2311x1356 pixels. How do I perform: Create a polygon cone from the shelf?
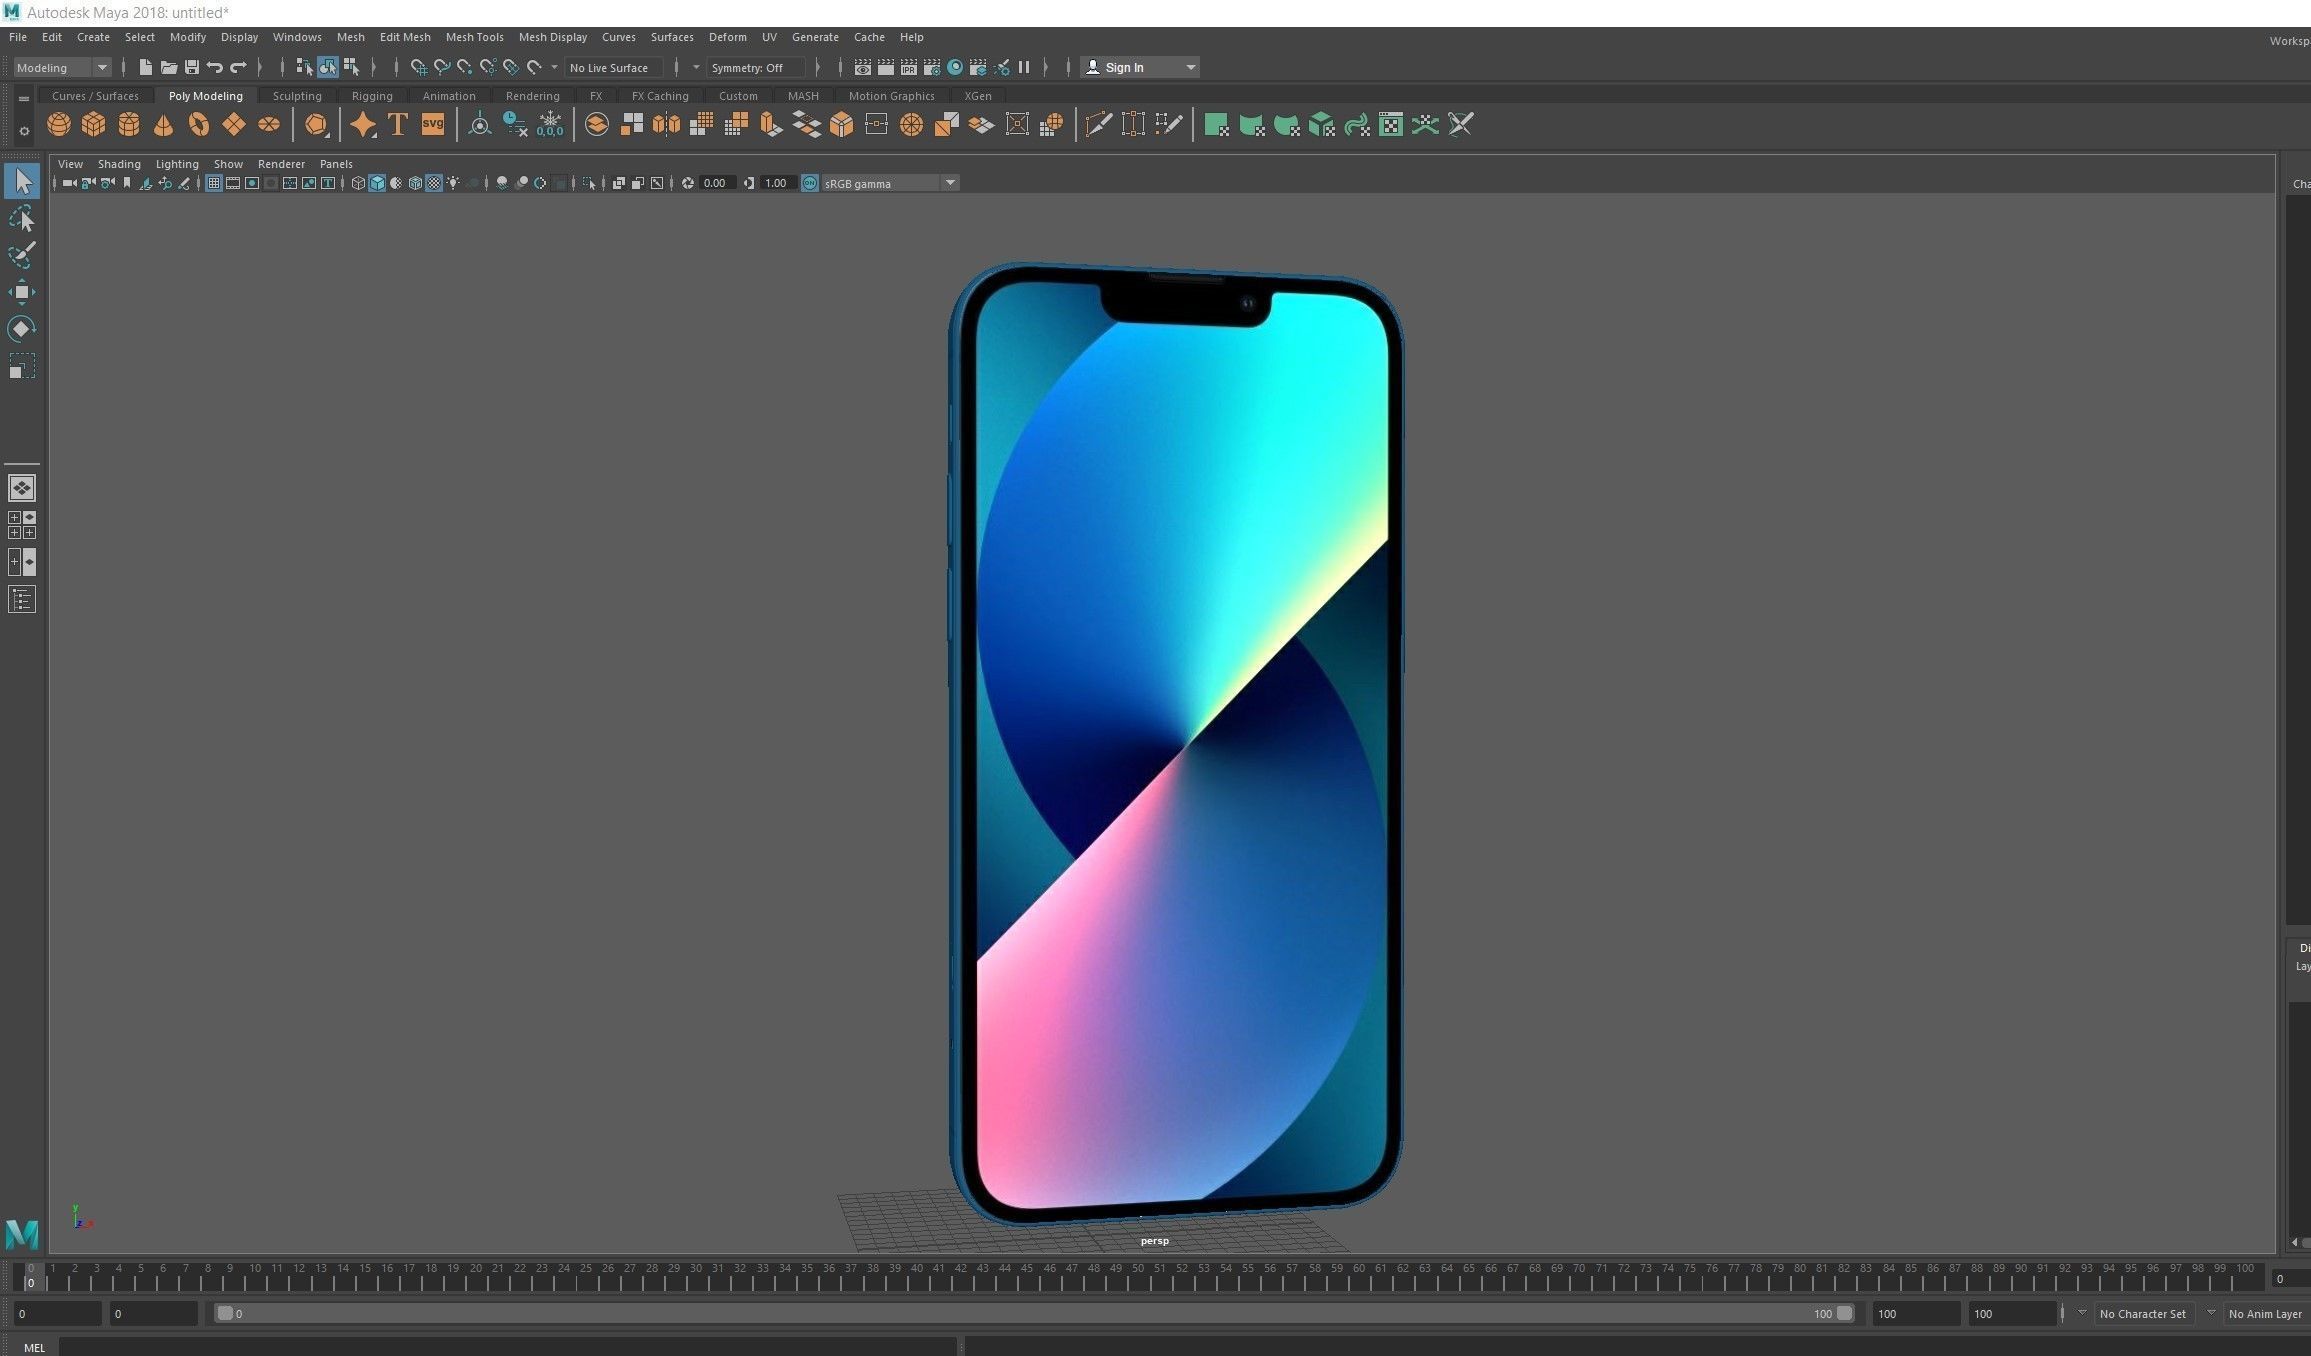(163, 124)
